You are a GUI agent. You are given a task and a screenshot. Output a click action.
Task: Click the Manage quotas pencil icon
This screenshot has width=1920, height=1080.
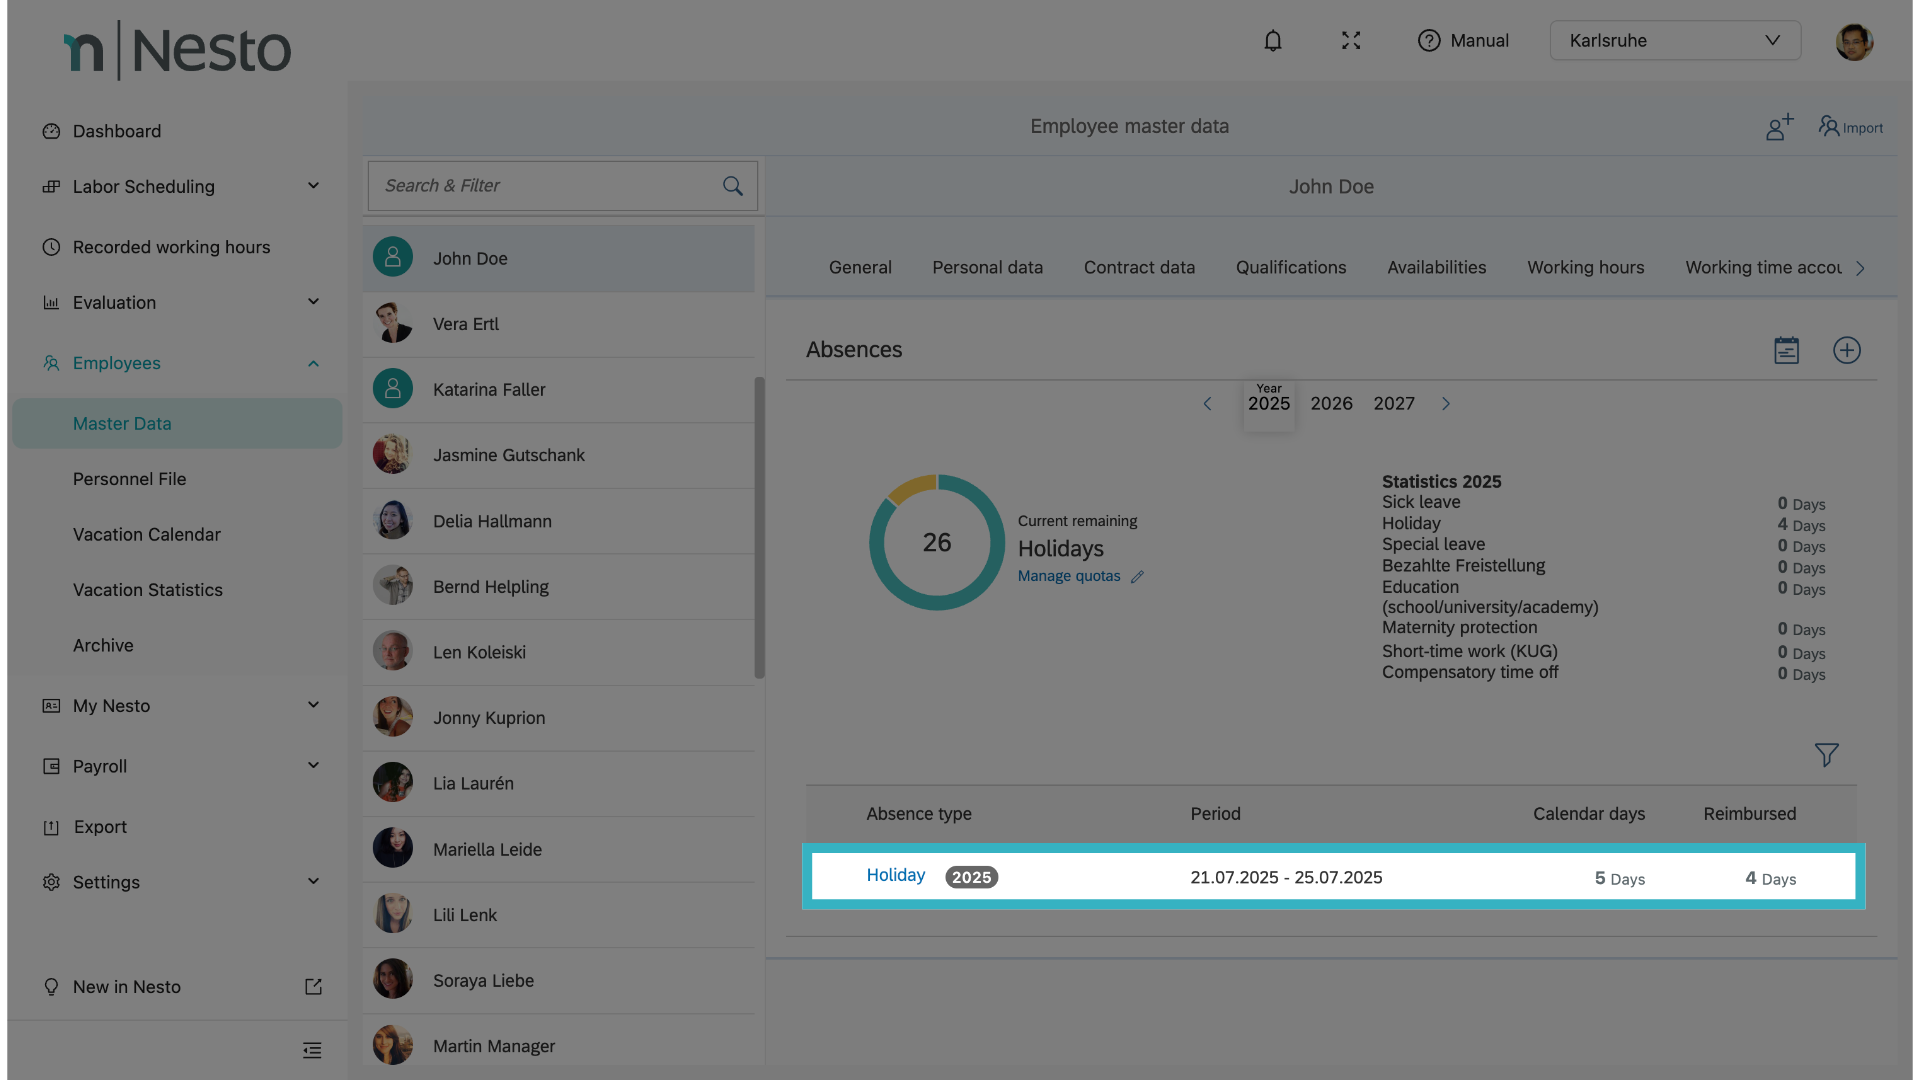(1137, 577)
